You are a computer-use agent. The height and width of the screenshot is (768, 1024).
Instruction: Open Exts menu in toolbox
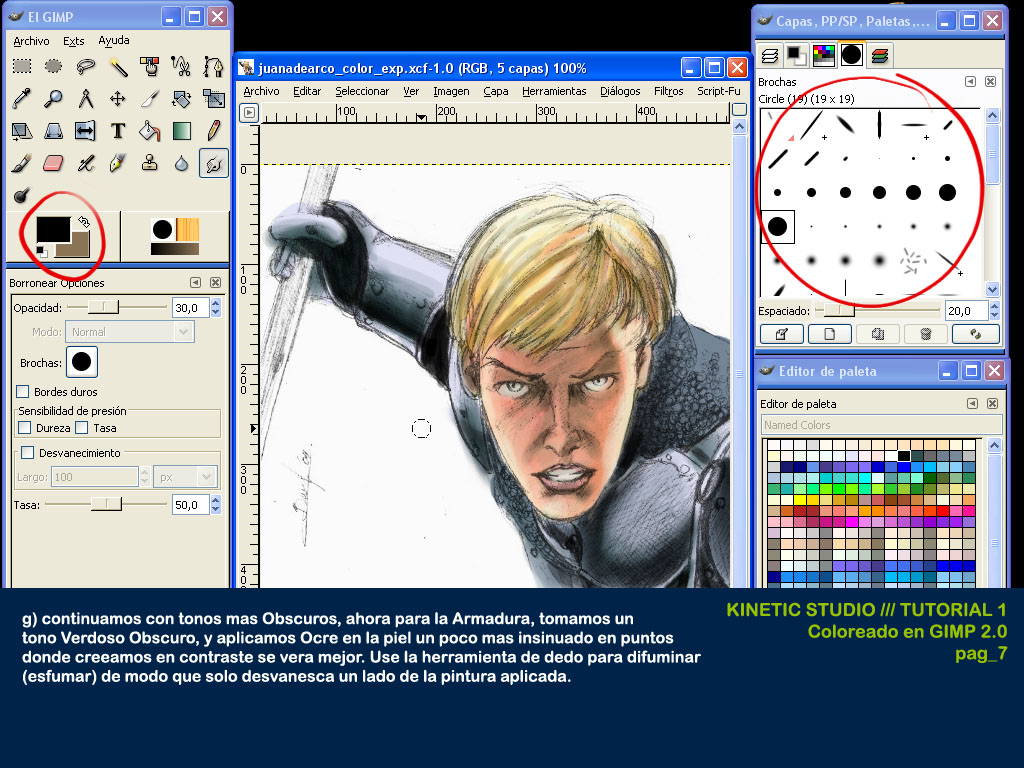tap(74, 40)
